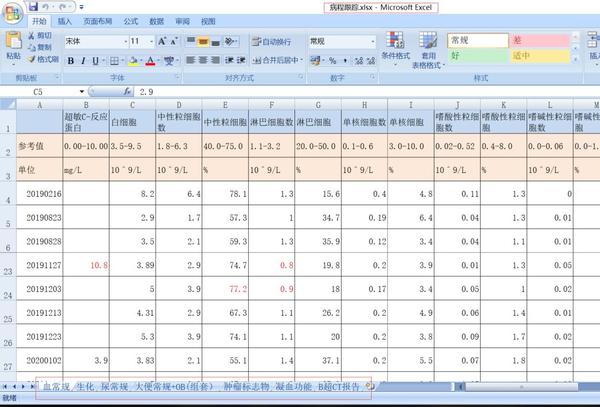Click the insert function fx button
The width and height of the screenshot is (600, 407).
pyautogui.click(x=127, y=92)
